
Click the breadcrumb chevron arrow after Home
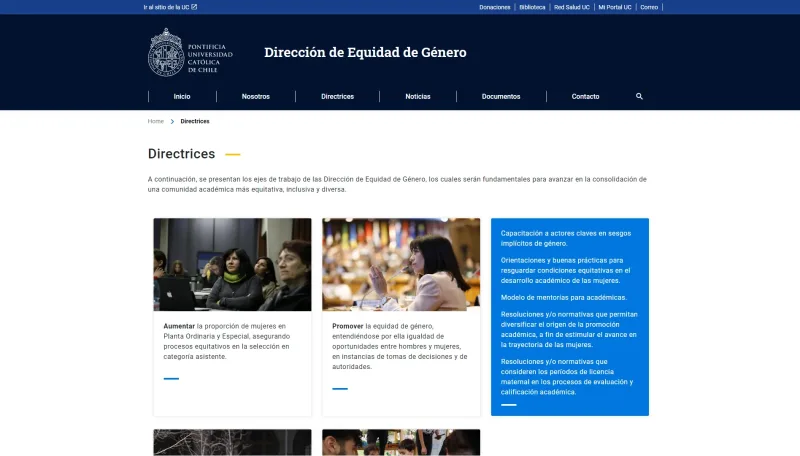point(172,121)
